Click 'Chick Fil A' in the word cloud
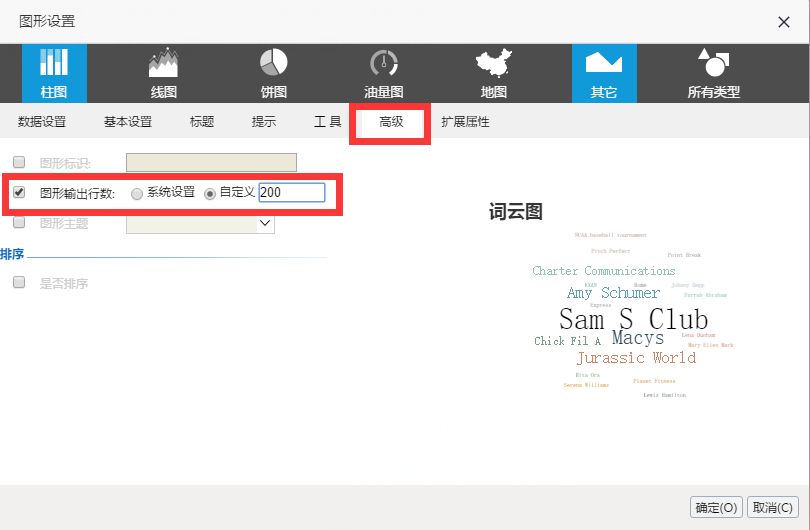Screen dimensions: 810x530 coord(567,341)
